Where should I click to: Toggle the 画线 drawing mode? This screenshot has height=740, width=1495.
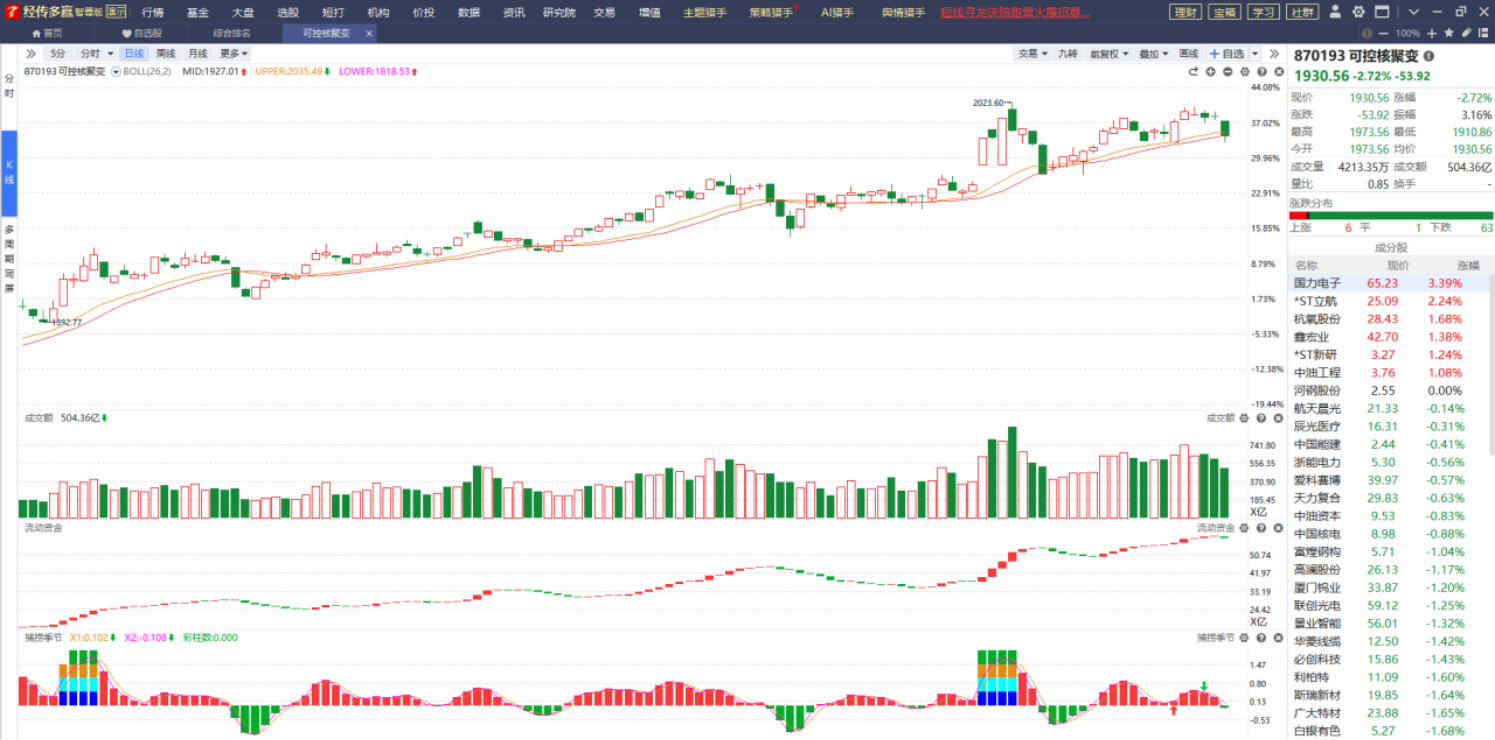point(1188,53)
